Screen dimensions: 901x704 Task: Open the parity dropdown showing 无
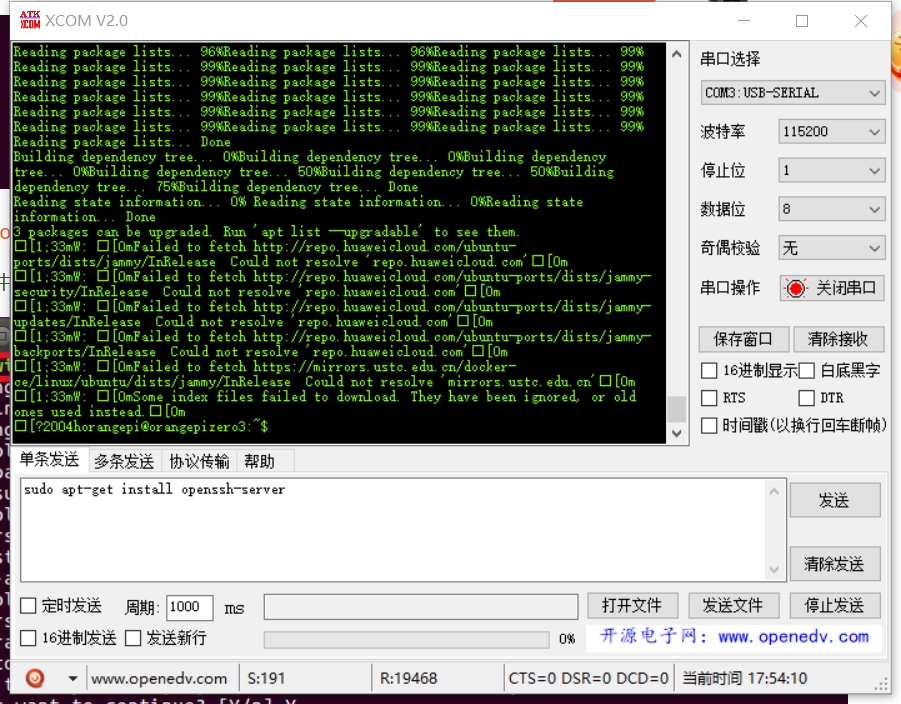pos(831,248)
